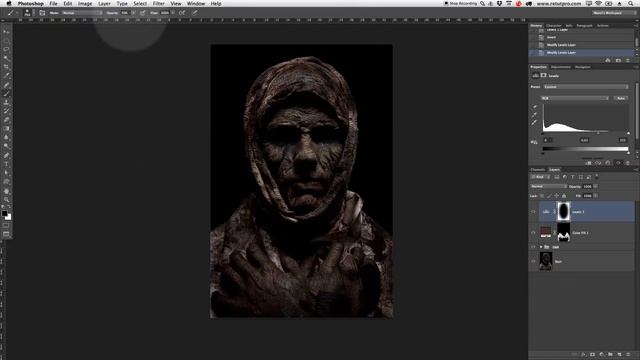Click the black point eyedropper in Levels
The height and width of the screenshot is (360, 640).
pyautogui.click(x=534, y=107)
